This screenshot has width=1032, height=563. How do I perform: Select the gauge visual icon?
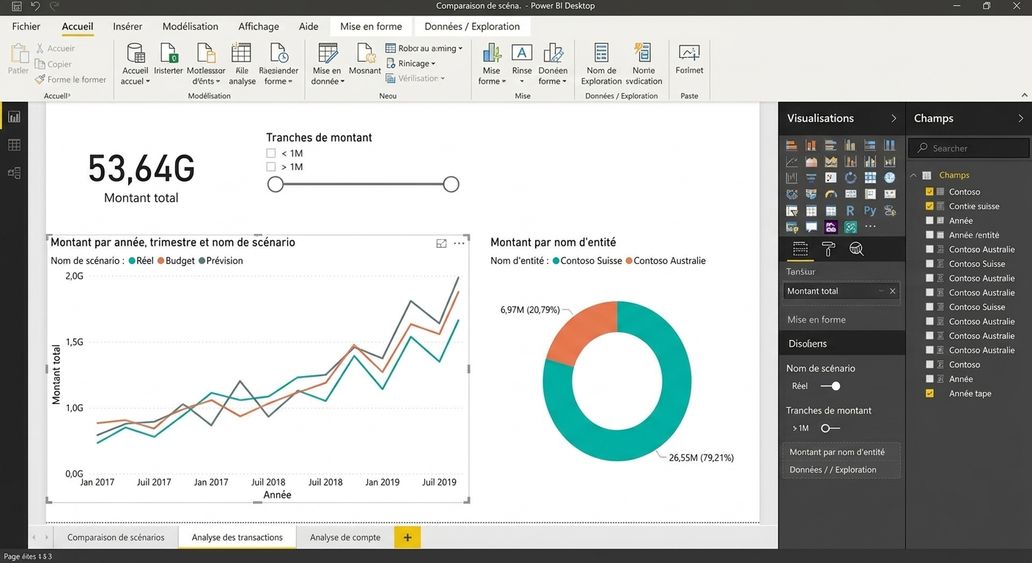pos(831,194)
